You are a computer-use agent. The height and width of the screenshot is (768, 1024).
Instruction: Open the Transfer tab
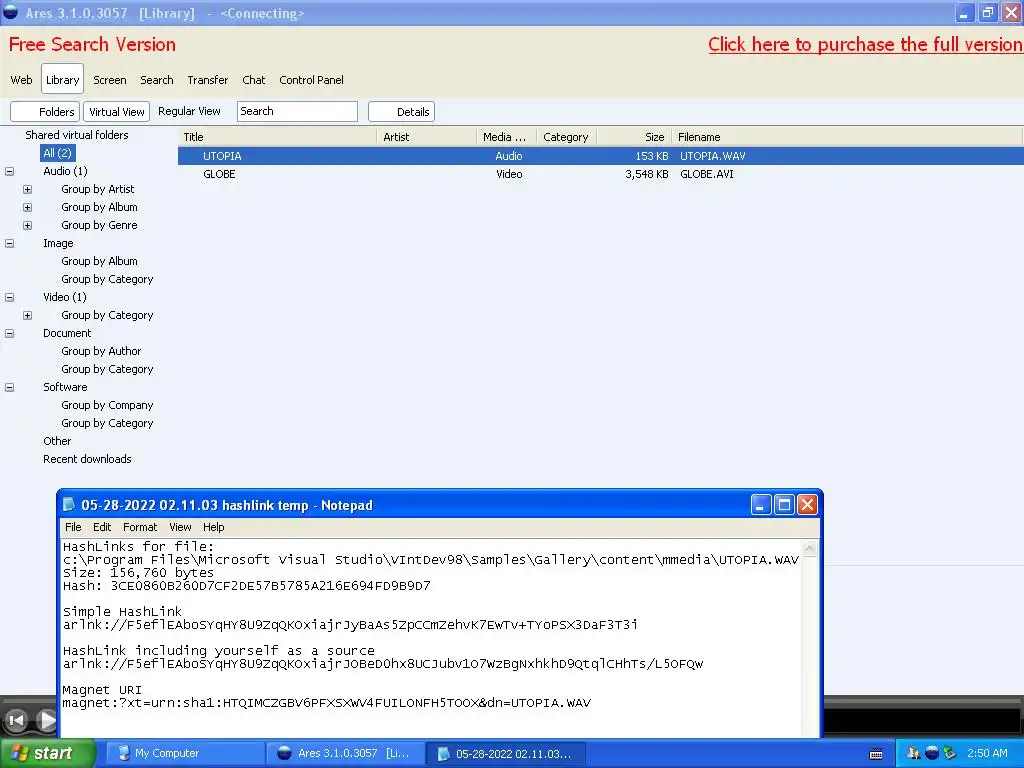pos(208,80)
